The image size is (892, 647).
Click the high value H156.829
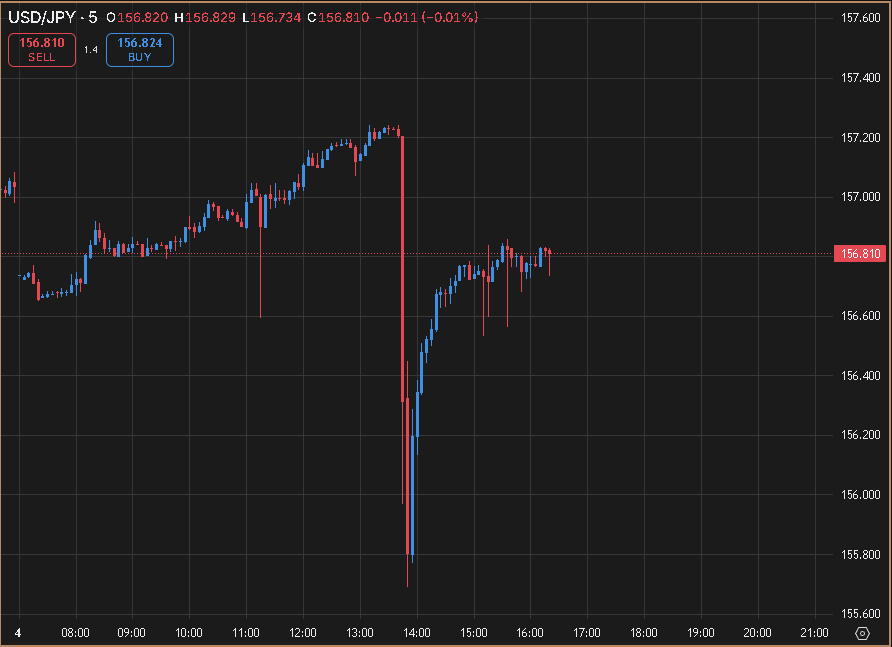tap(205, 18)
